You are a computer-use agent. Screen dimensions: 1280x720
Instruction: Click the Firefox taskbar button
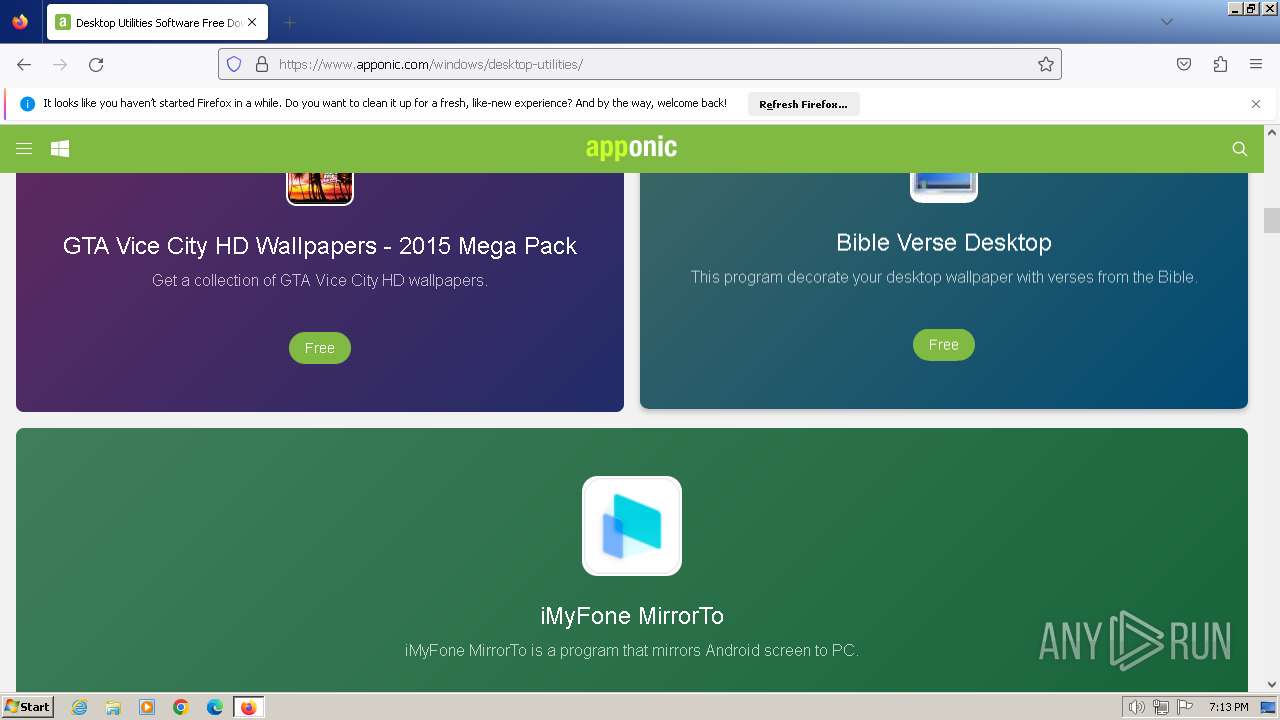click(248, 707)
